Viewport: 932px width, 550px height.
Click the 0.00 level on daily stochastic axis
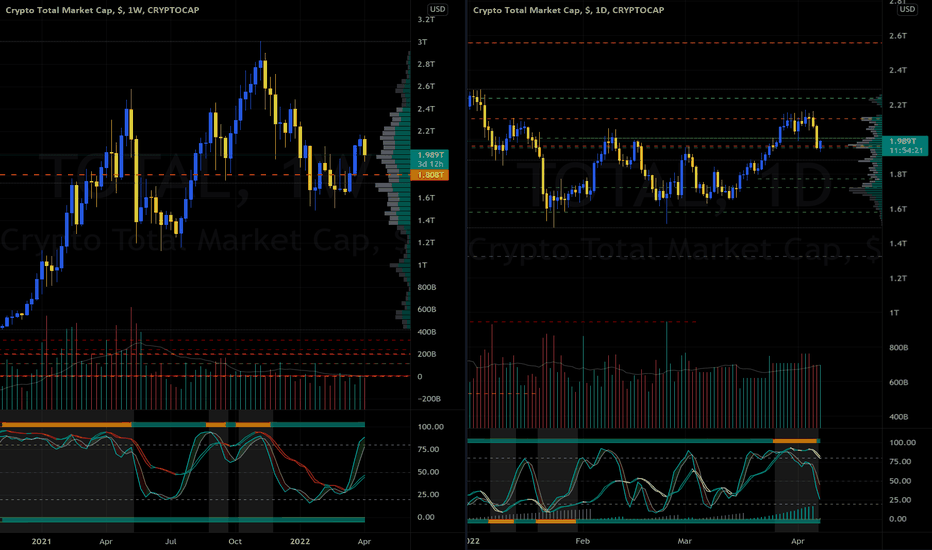tap(898, 519)
